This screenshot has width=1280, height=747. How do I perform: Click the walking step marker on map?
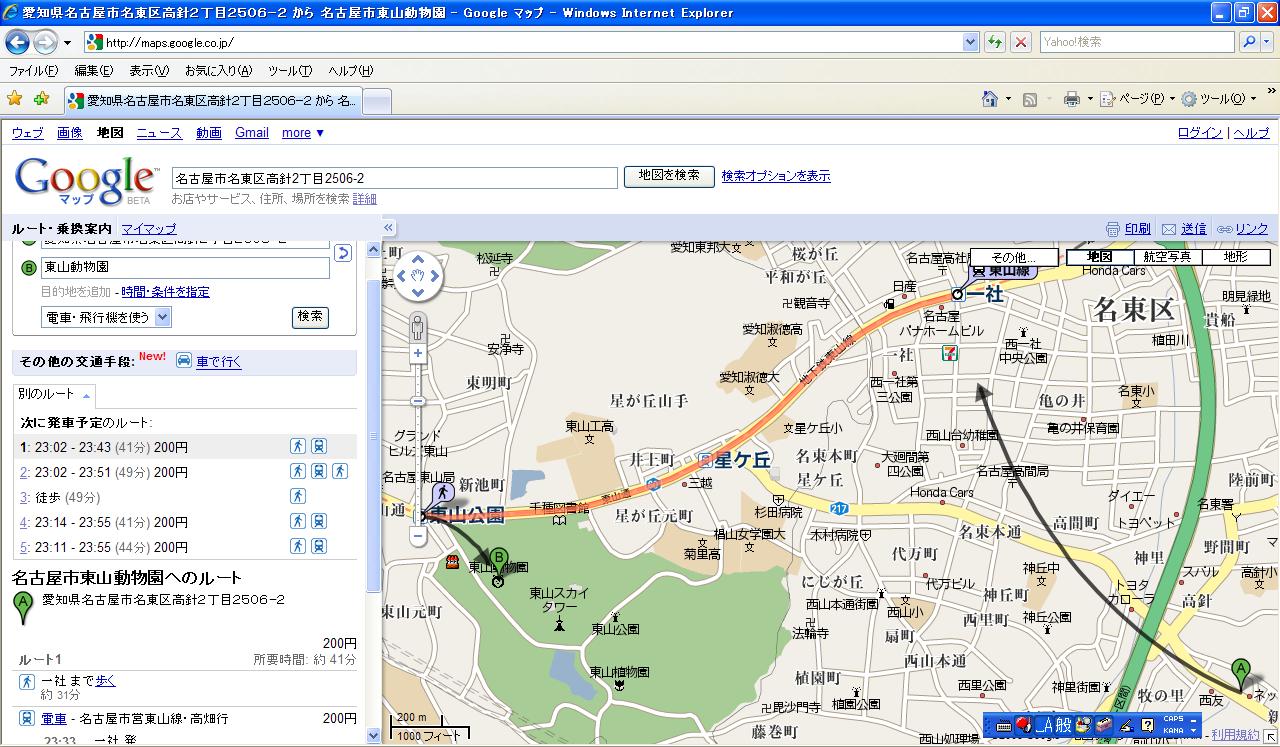coord(443,493)
